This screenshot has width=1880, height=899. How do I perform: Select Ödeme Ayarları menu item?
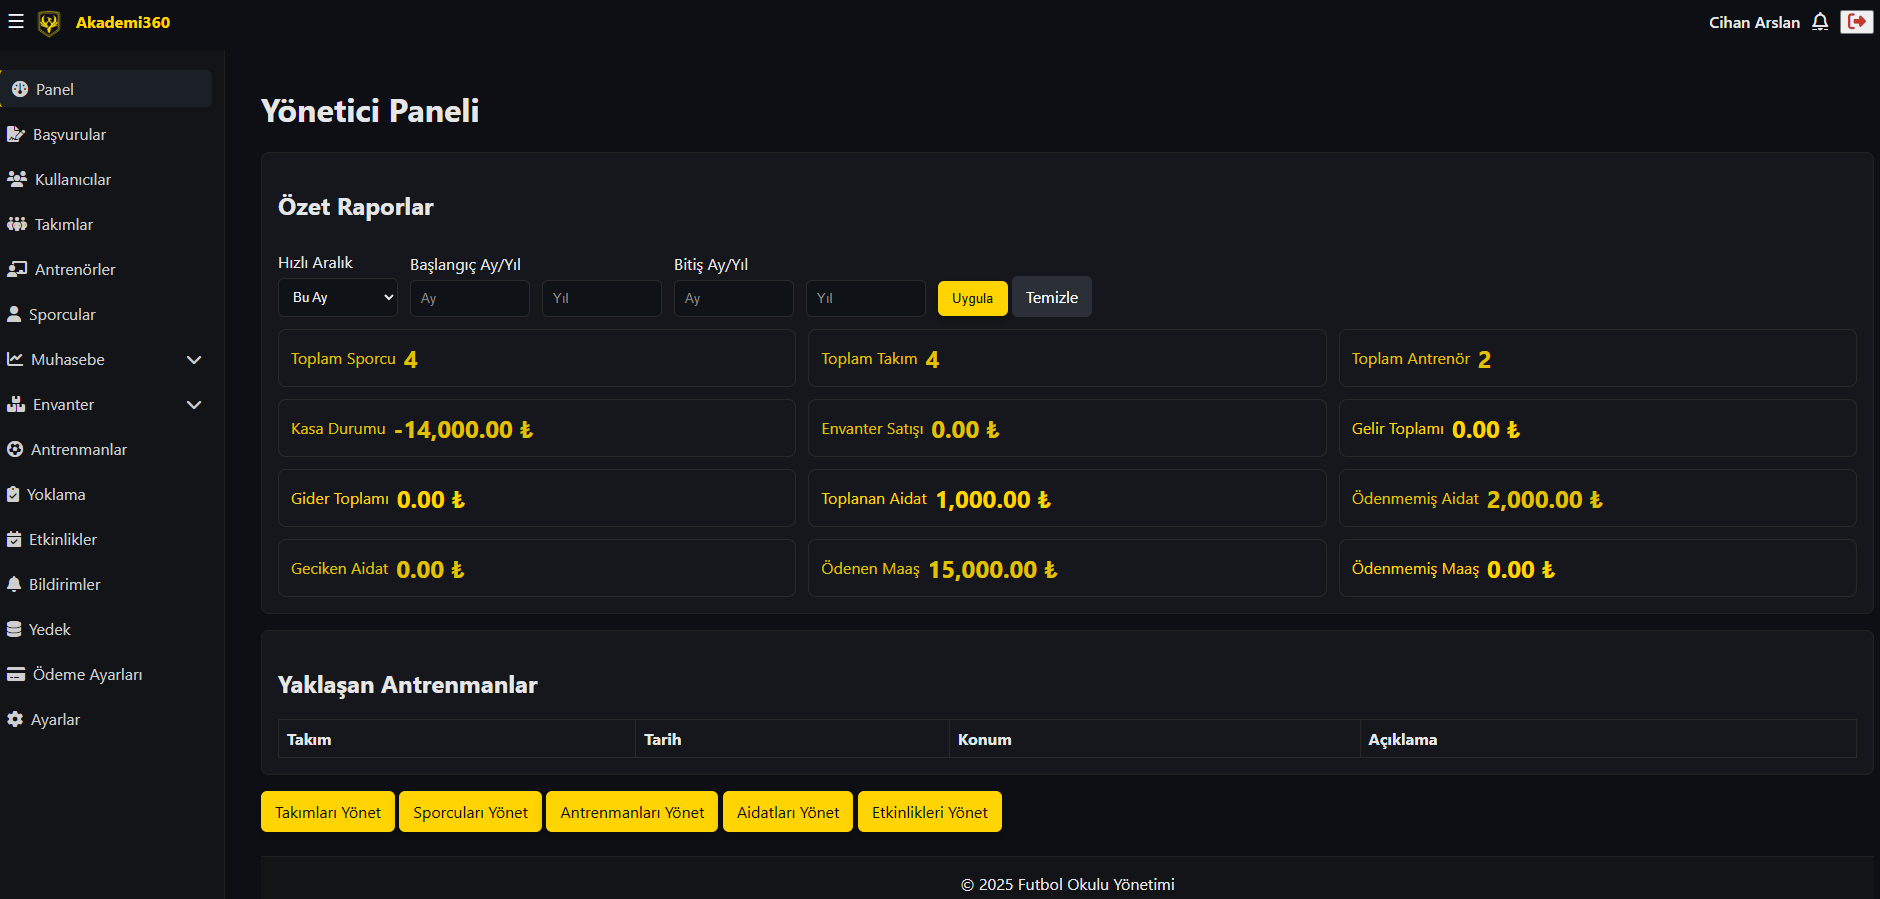pyautogui.click(x=86, y=674)
